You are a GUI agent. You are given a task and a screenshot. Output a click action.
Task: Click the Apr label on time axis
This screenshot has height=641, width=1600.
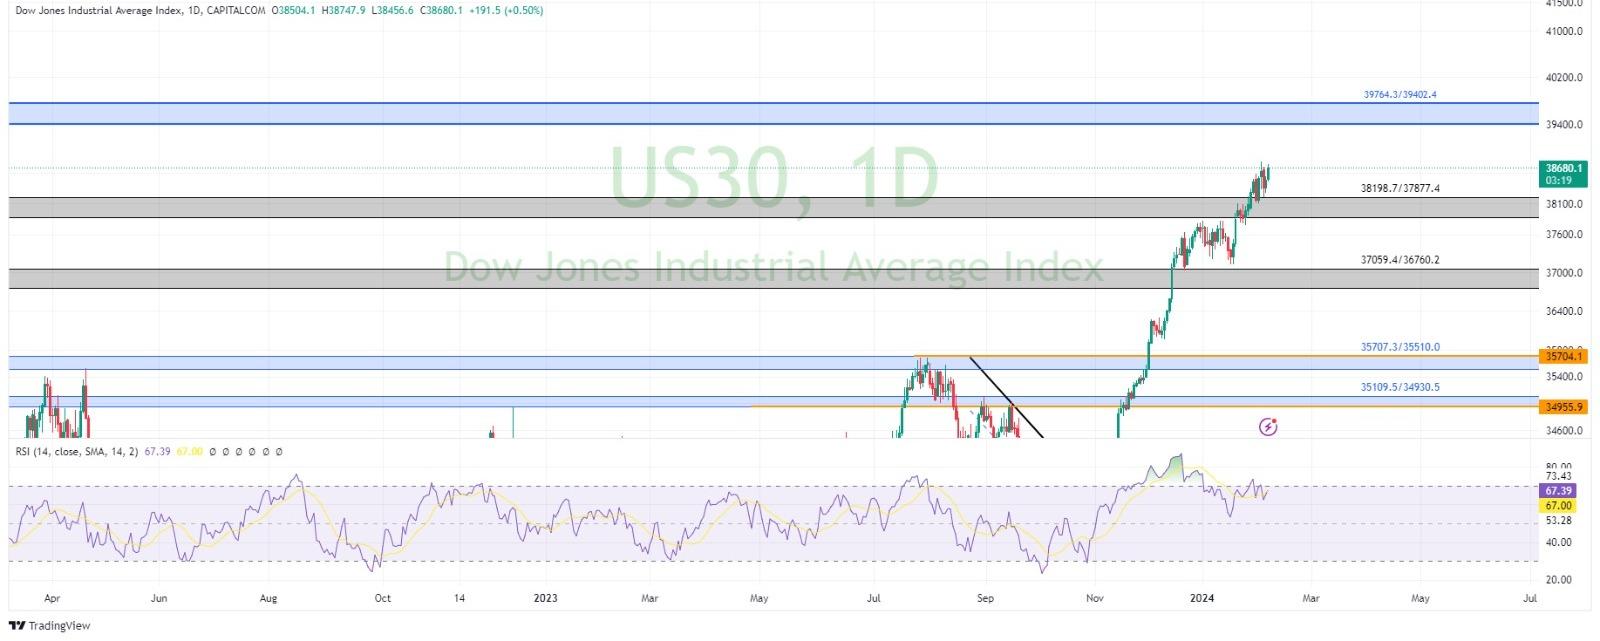click(52, 599)
